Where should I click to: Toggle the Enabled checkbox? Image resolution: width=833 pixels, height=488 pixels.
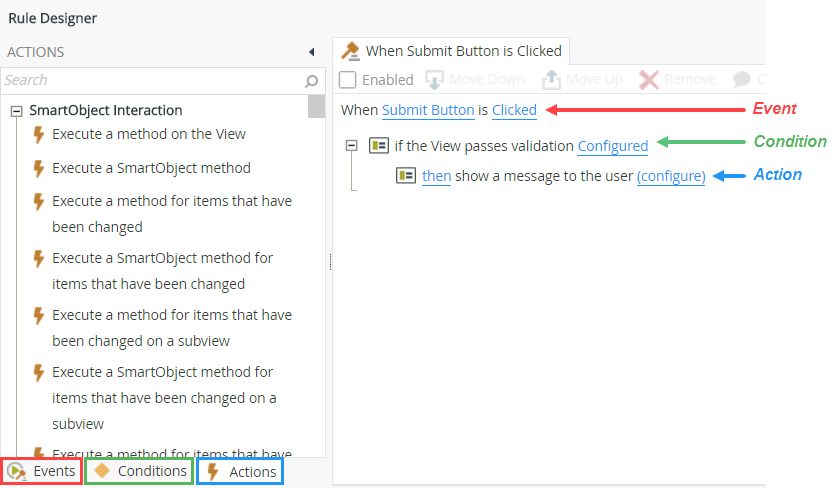(347, 80)
